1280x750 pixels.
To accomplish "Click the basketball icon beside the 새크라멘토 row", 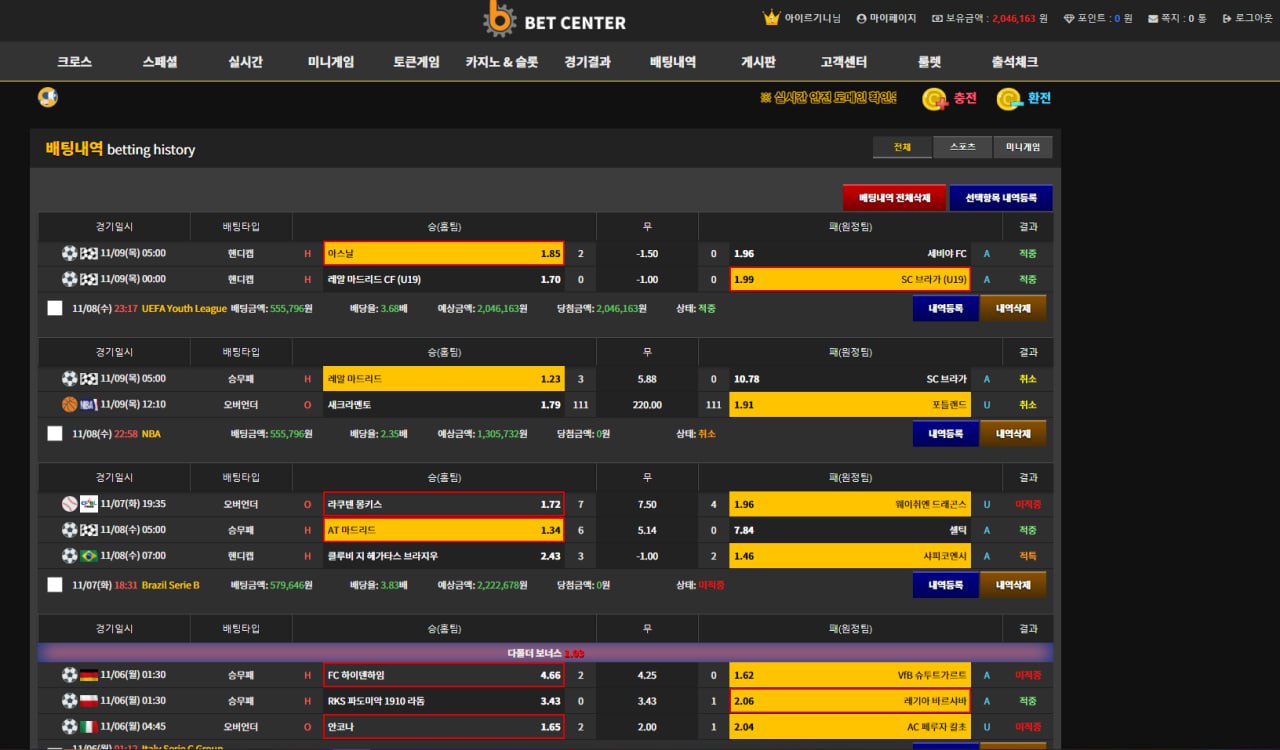I will pyautogui.click(x=69, y=405).
